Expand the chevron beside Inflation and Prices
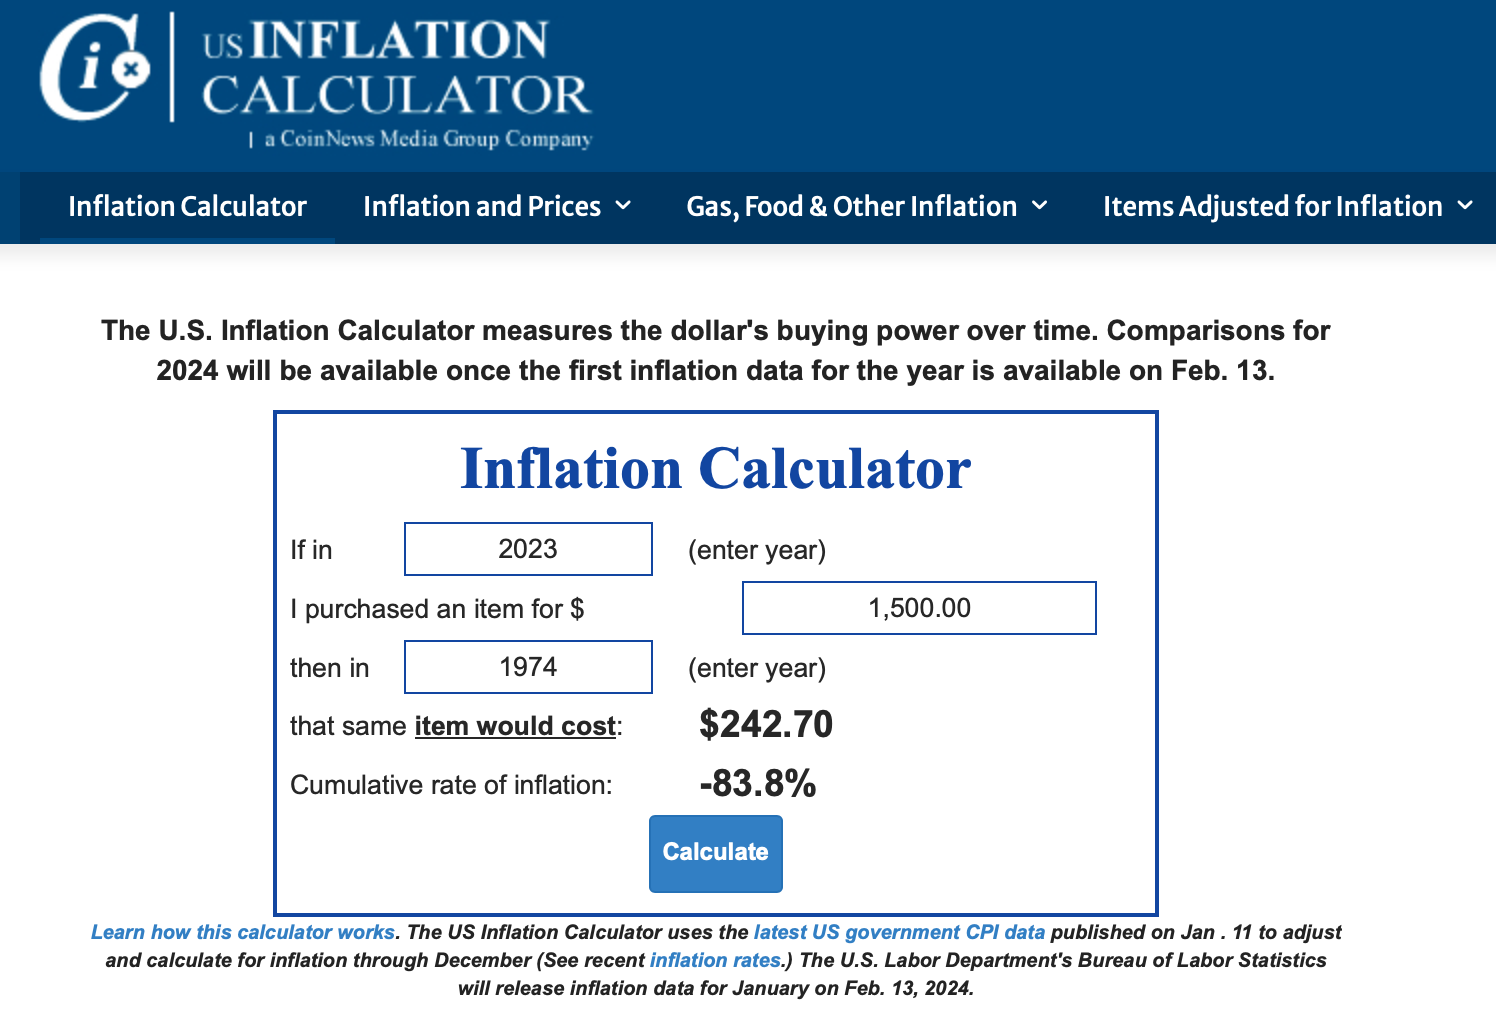 point(623,206)
